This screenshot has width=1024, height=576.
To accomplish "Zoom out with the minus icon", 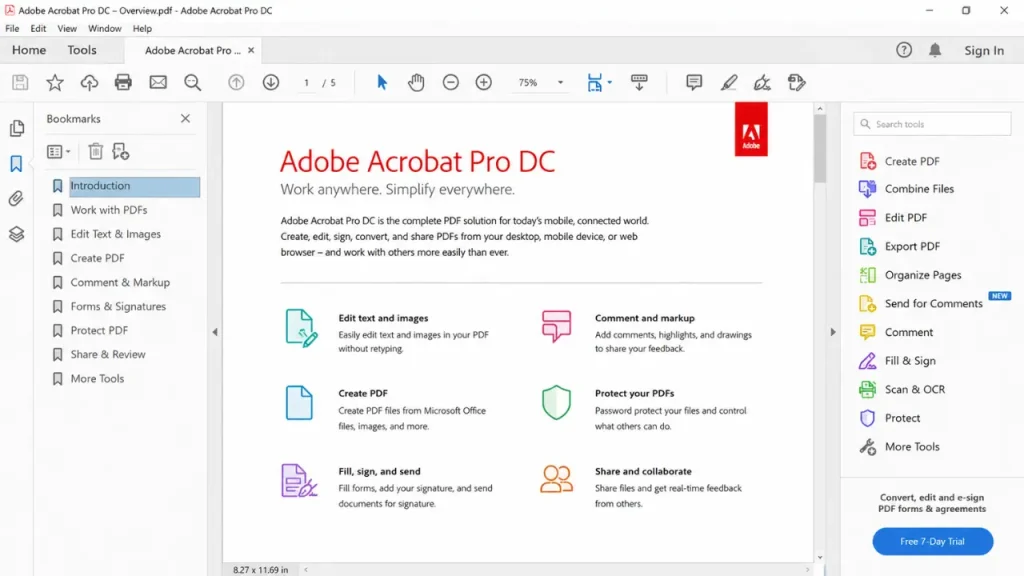I will (451, 82).
